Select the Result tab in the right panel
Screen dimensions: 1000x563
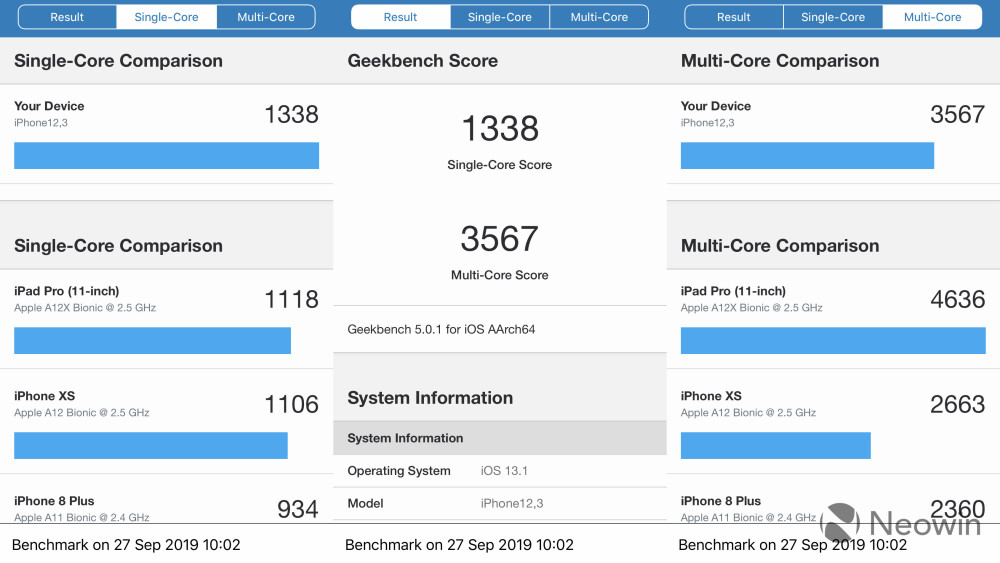click(x=733, y=17)
